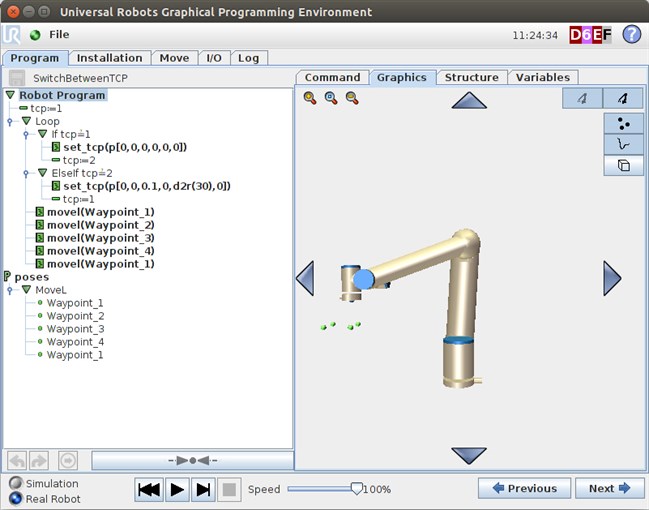The height and width of the screenshot is (510, 649).
Task: Toggle the path curve display button
Action: (623, 144)
